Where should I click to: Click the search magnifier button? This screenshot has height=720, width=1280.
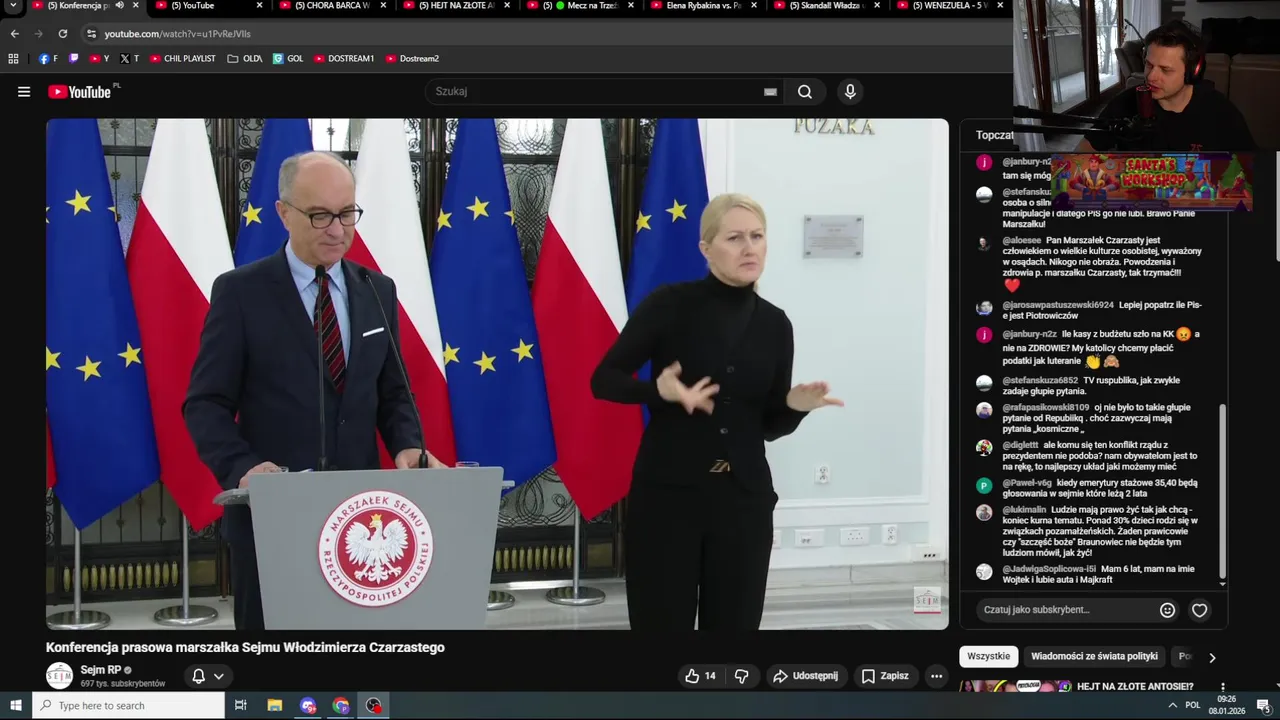pos(805,92)
